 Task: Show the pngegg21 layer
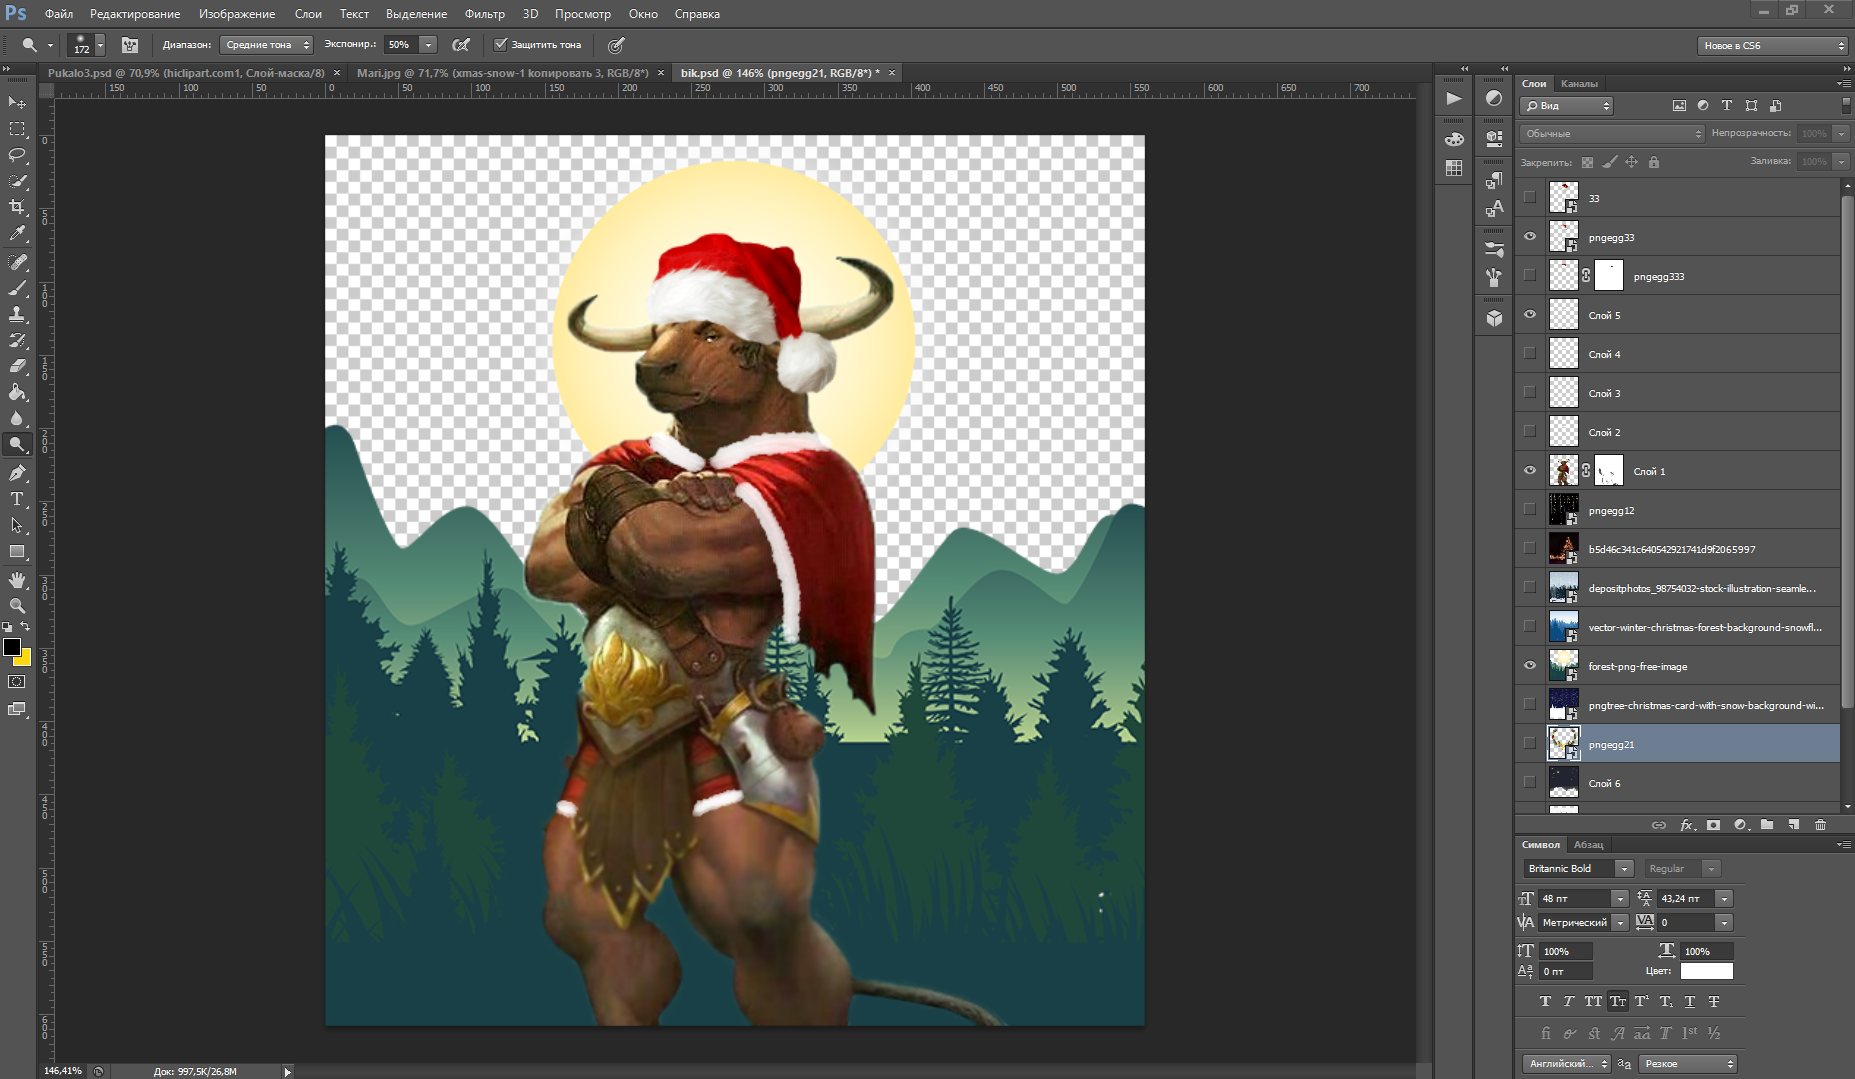point(1530,744)
